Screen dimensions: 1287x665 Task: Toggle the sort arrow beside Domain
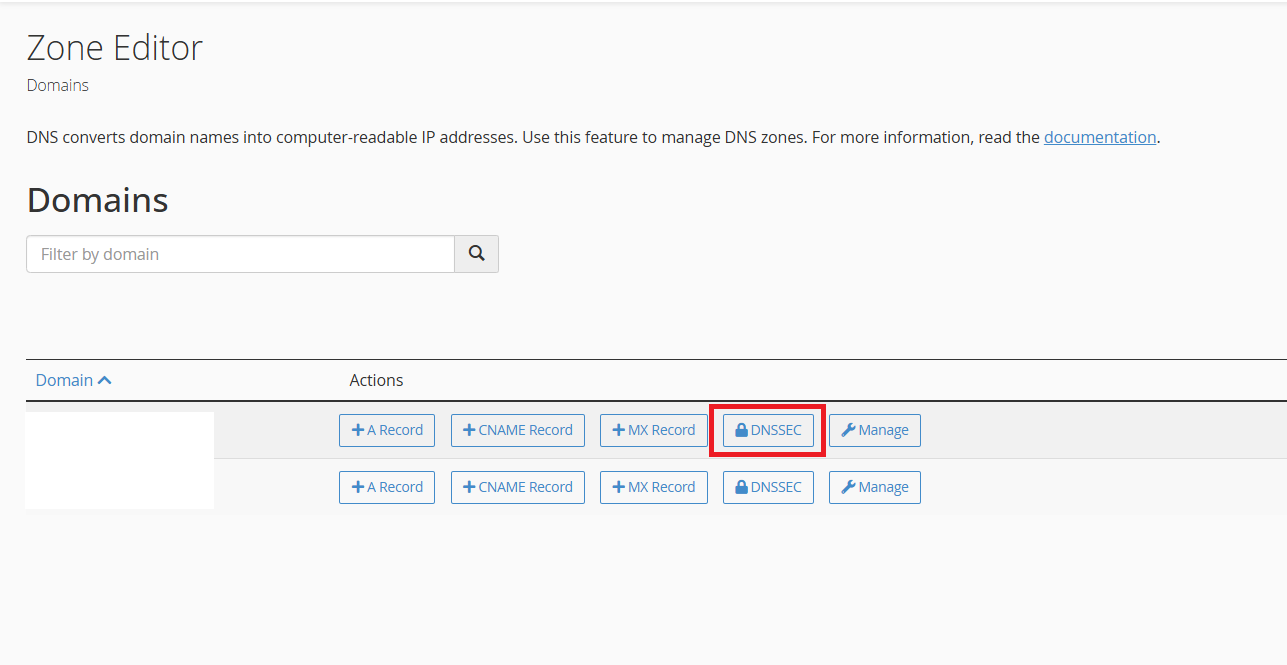coord(105,380)
